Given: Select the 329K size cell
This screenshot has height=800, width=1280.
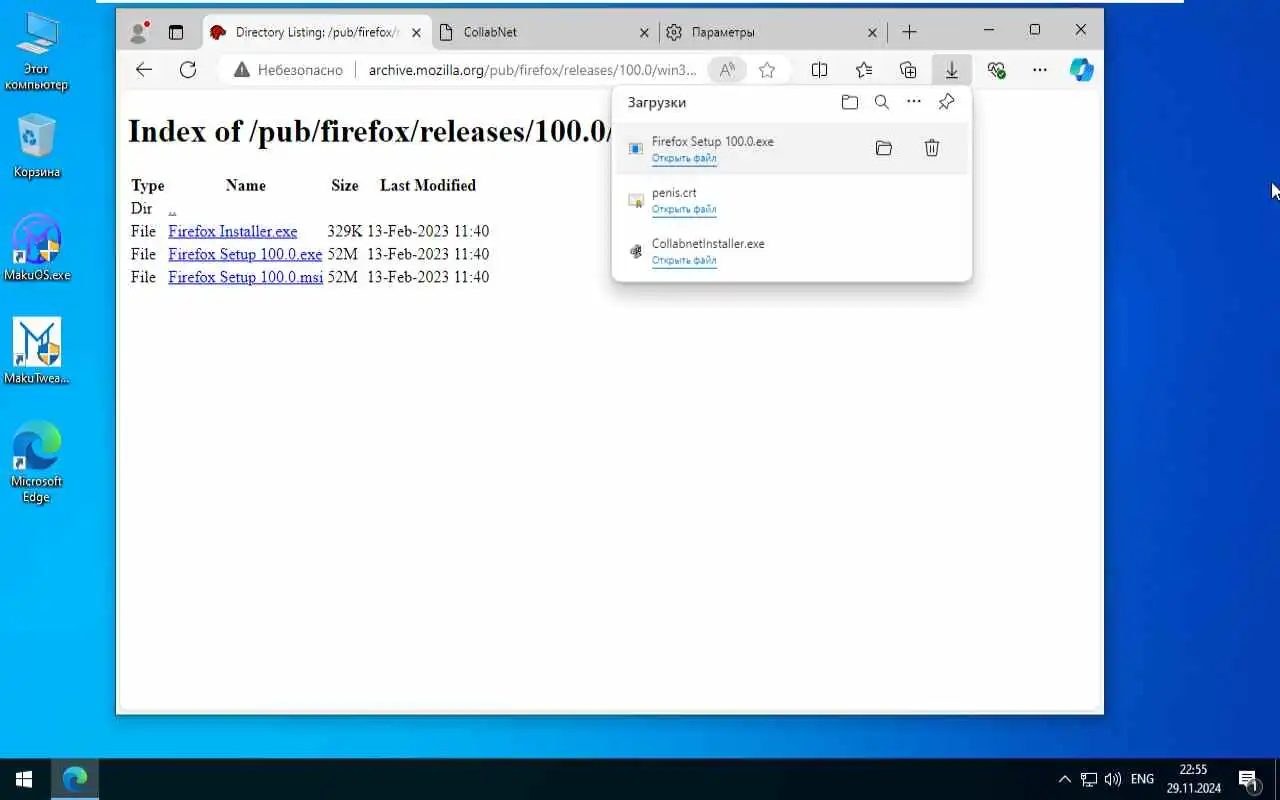Looking at the screenshot, I should (344, 231).
